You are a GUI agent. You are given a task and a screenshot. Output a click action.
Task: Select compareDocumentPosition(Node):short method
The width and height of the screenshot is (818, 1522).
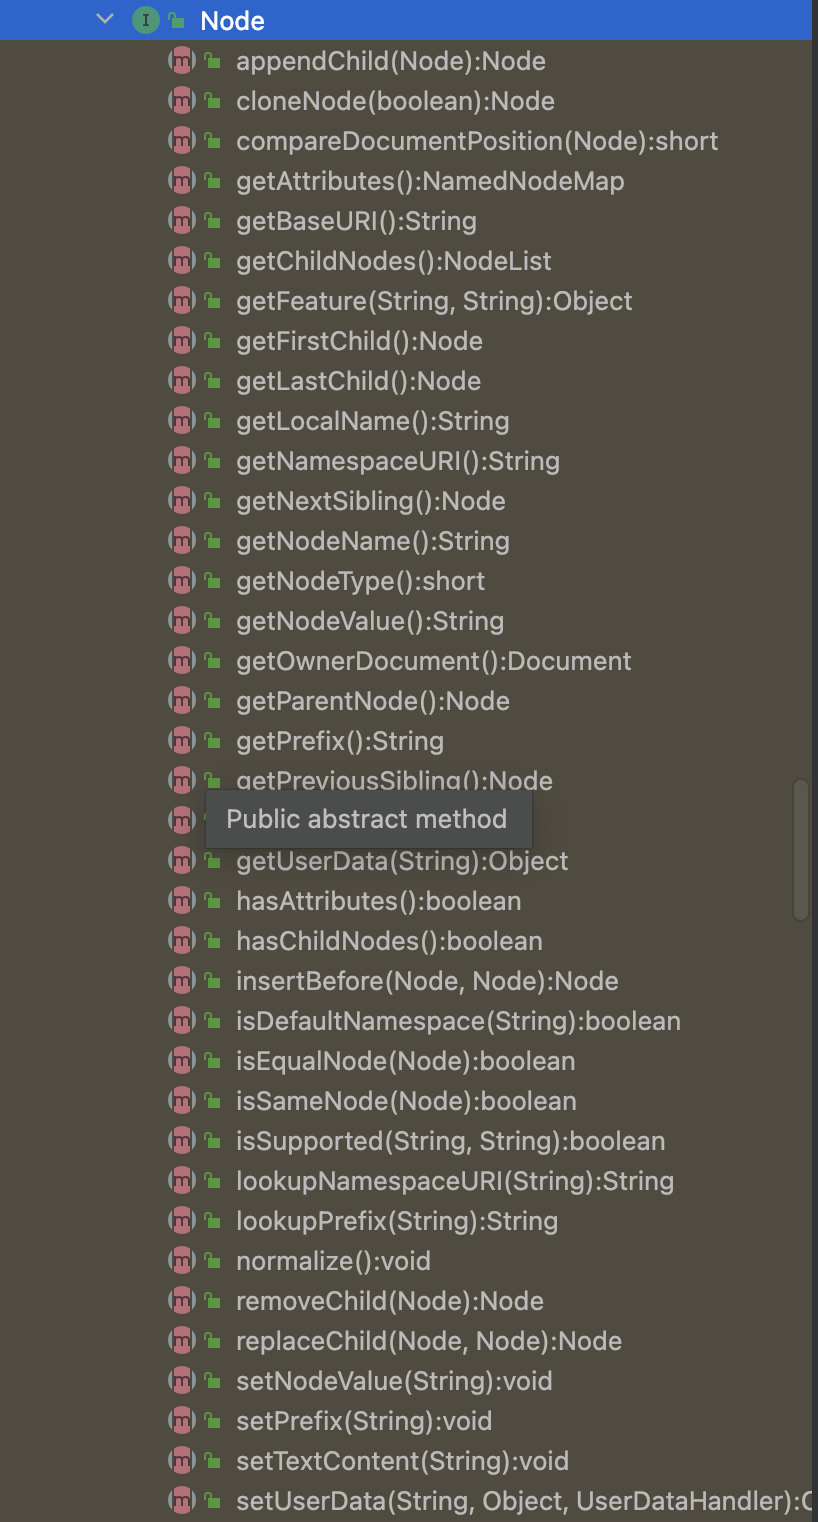tap(477, 141)
